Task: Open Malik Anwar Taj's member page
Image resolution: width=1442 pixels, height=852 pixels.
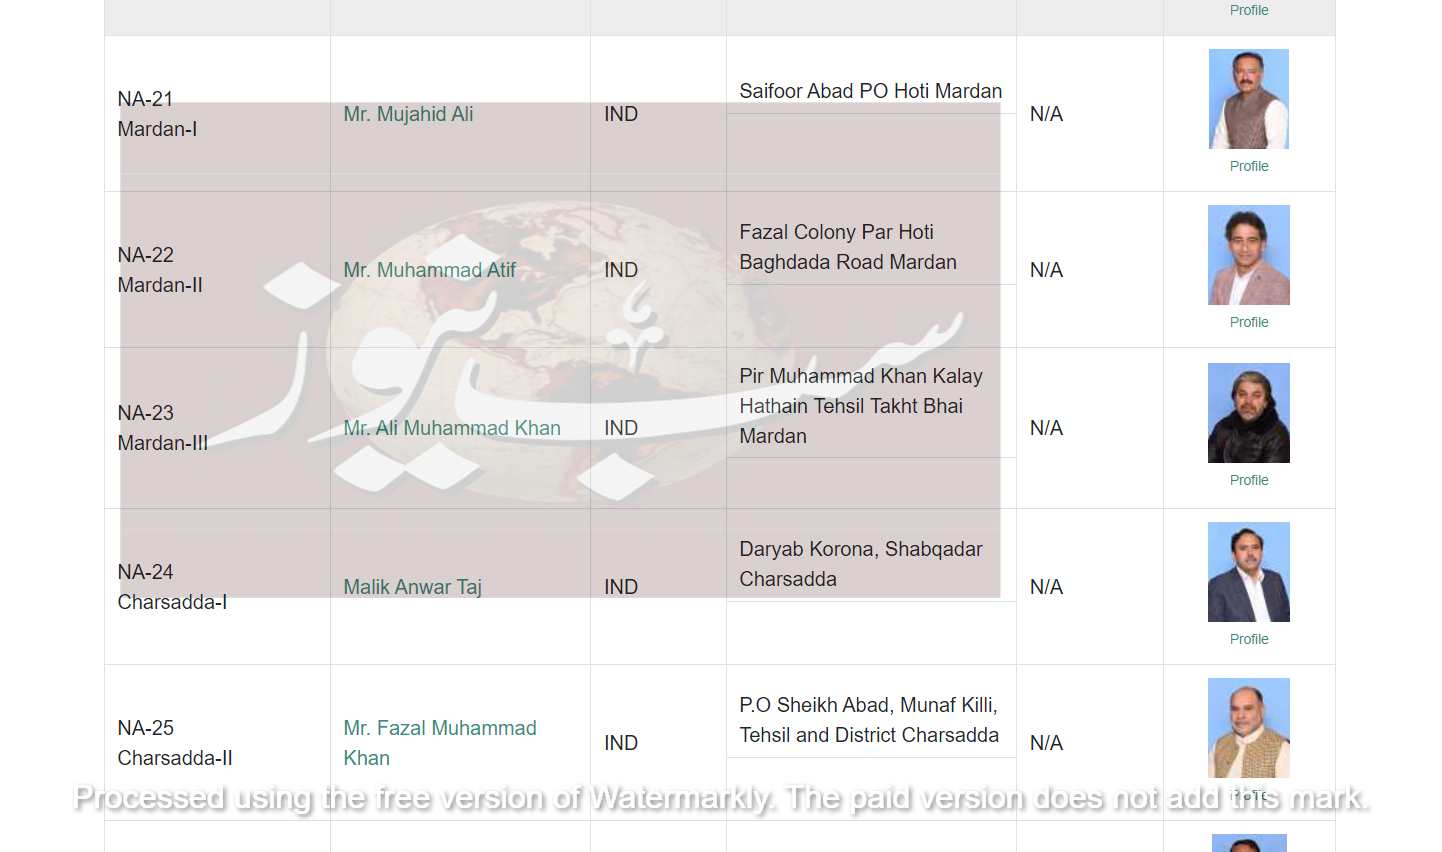Action: [412, 587]
